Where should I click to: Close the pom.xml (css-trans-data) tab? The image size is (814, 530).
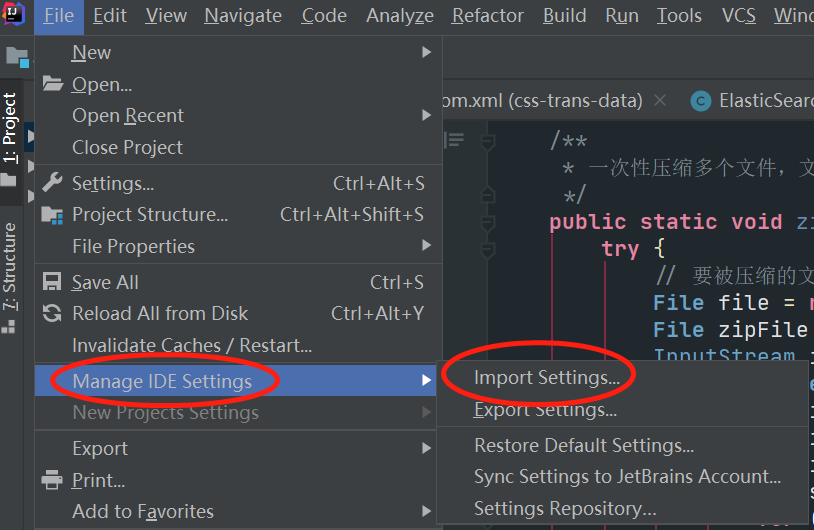(660, 101)
